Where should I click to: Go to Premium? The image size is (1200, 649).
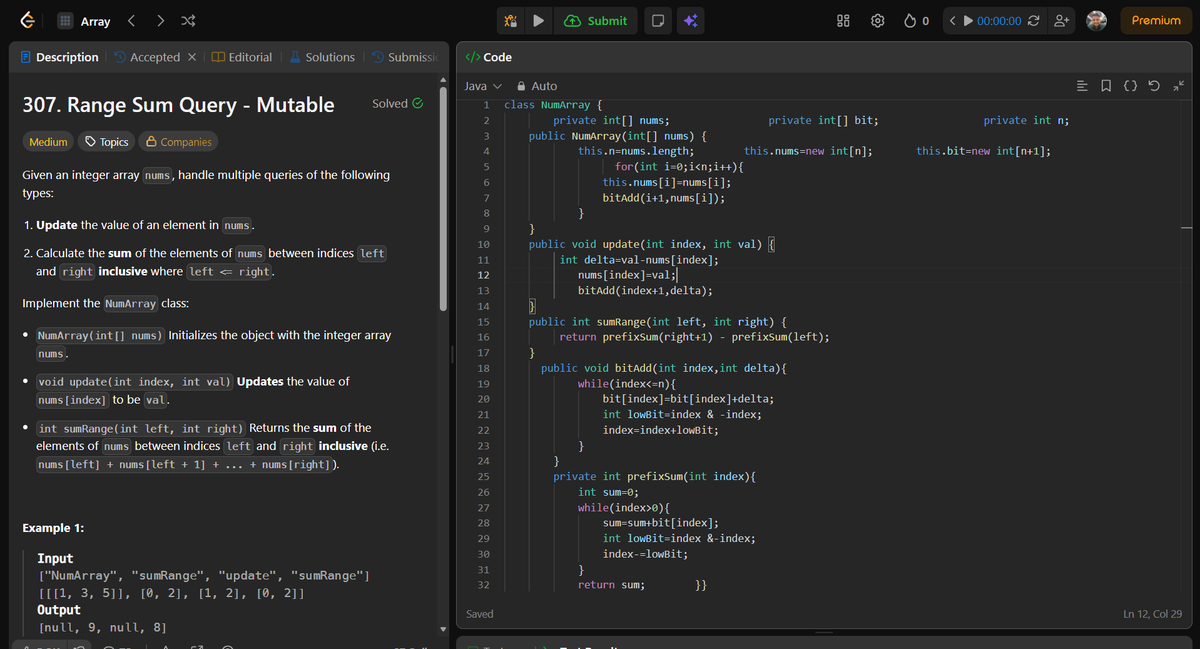[x=1156, y=21]
